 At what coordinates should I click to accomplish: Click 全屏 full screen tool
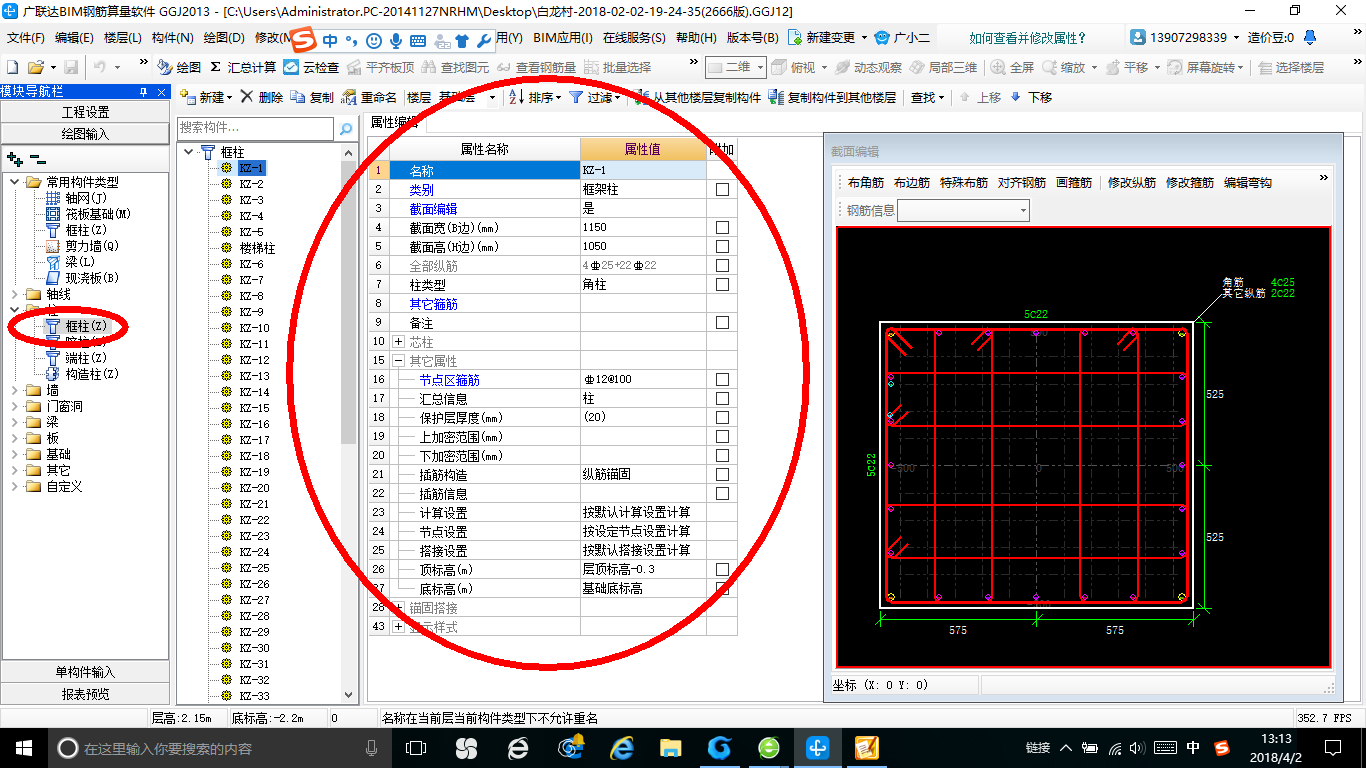click(x=1013, y=67)
